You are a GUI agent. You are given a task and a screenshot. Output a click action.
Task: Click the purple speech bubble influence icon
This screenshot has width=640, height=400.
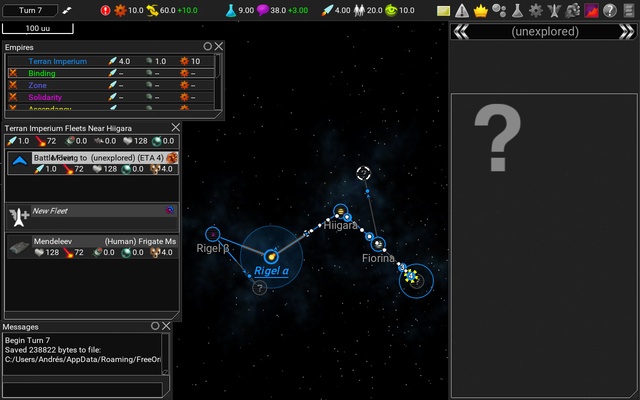click(262, 10)
